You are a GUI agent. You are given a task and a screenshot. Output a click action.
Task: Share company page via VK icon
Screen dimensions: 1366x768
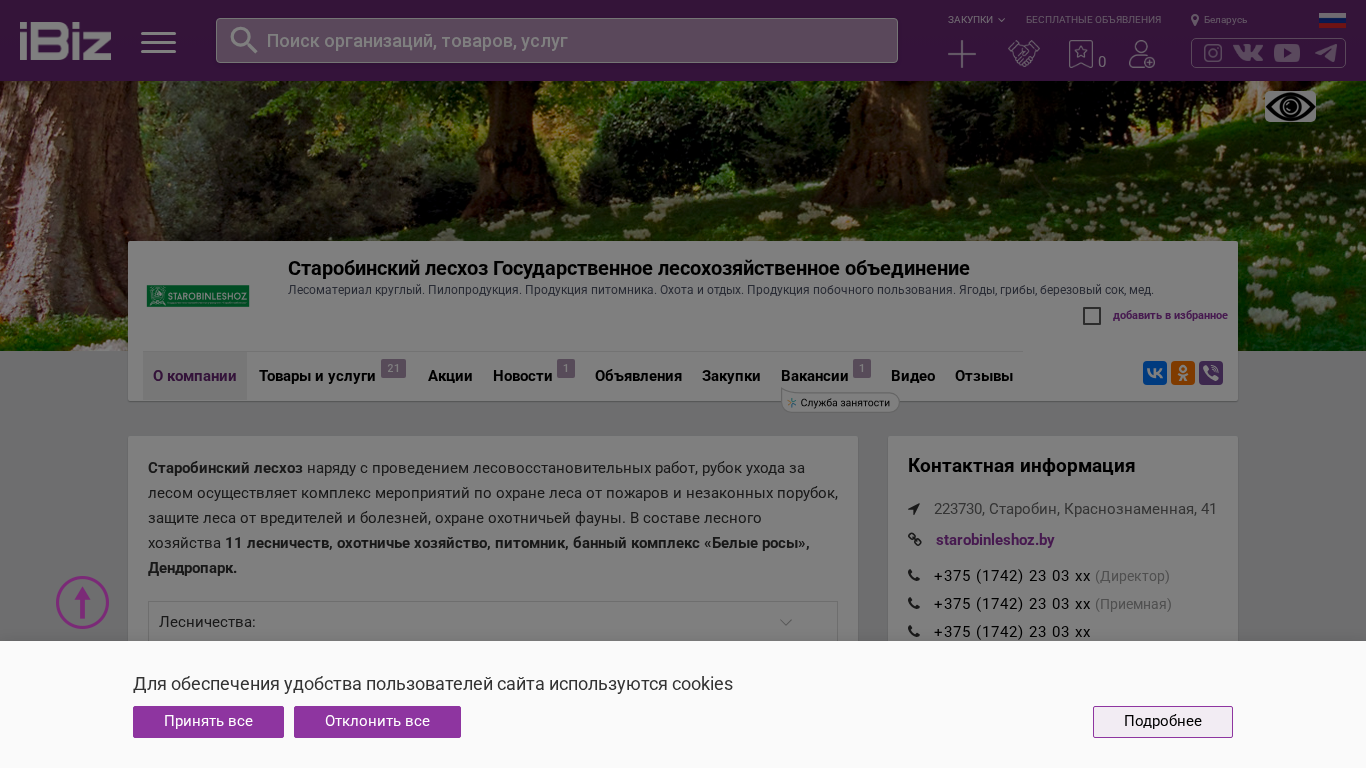1155,373
